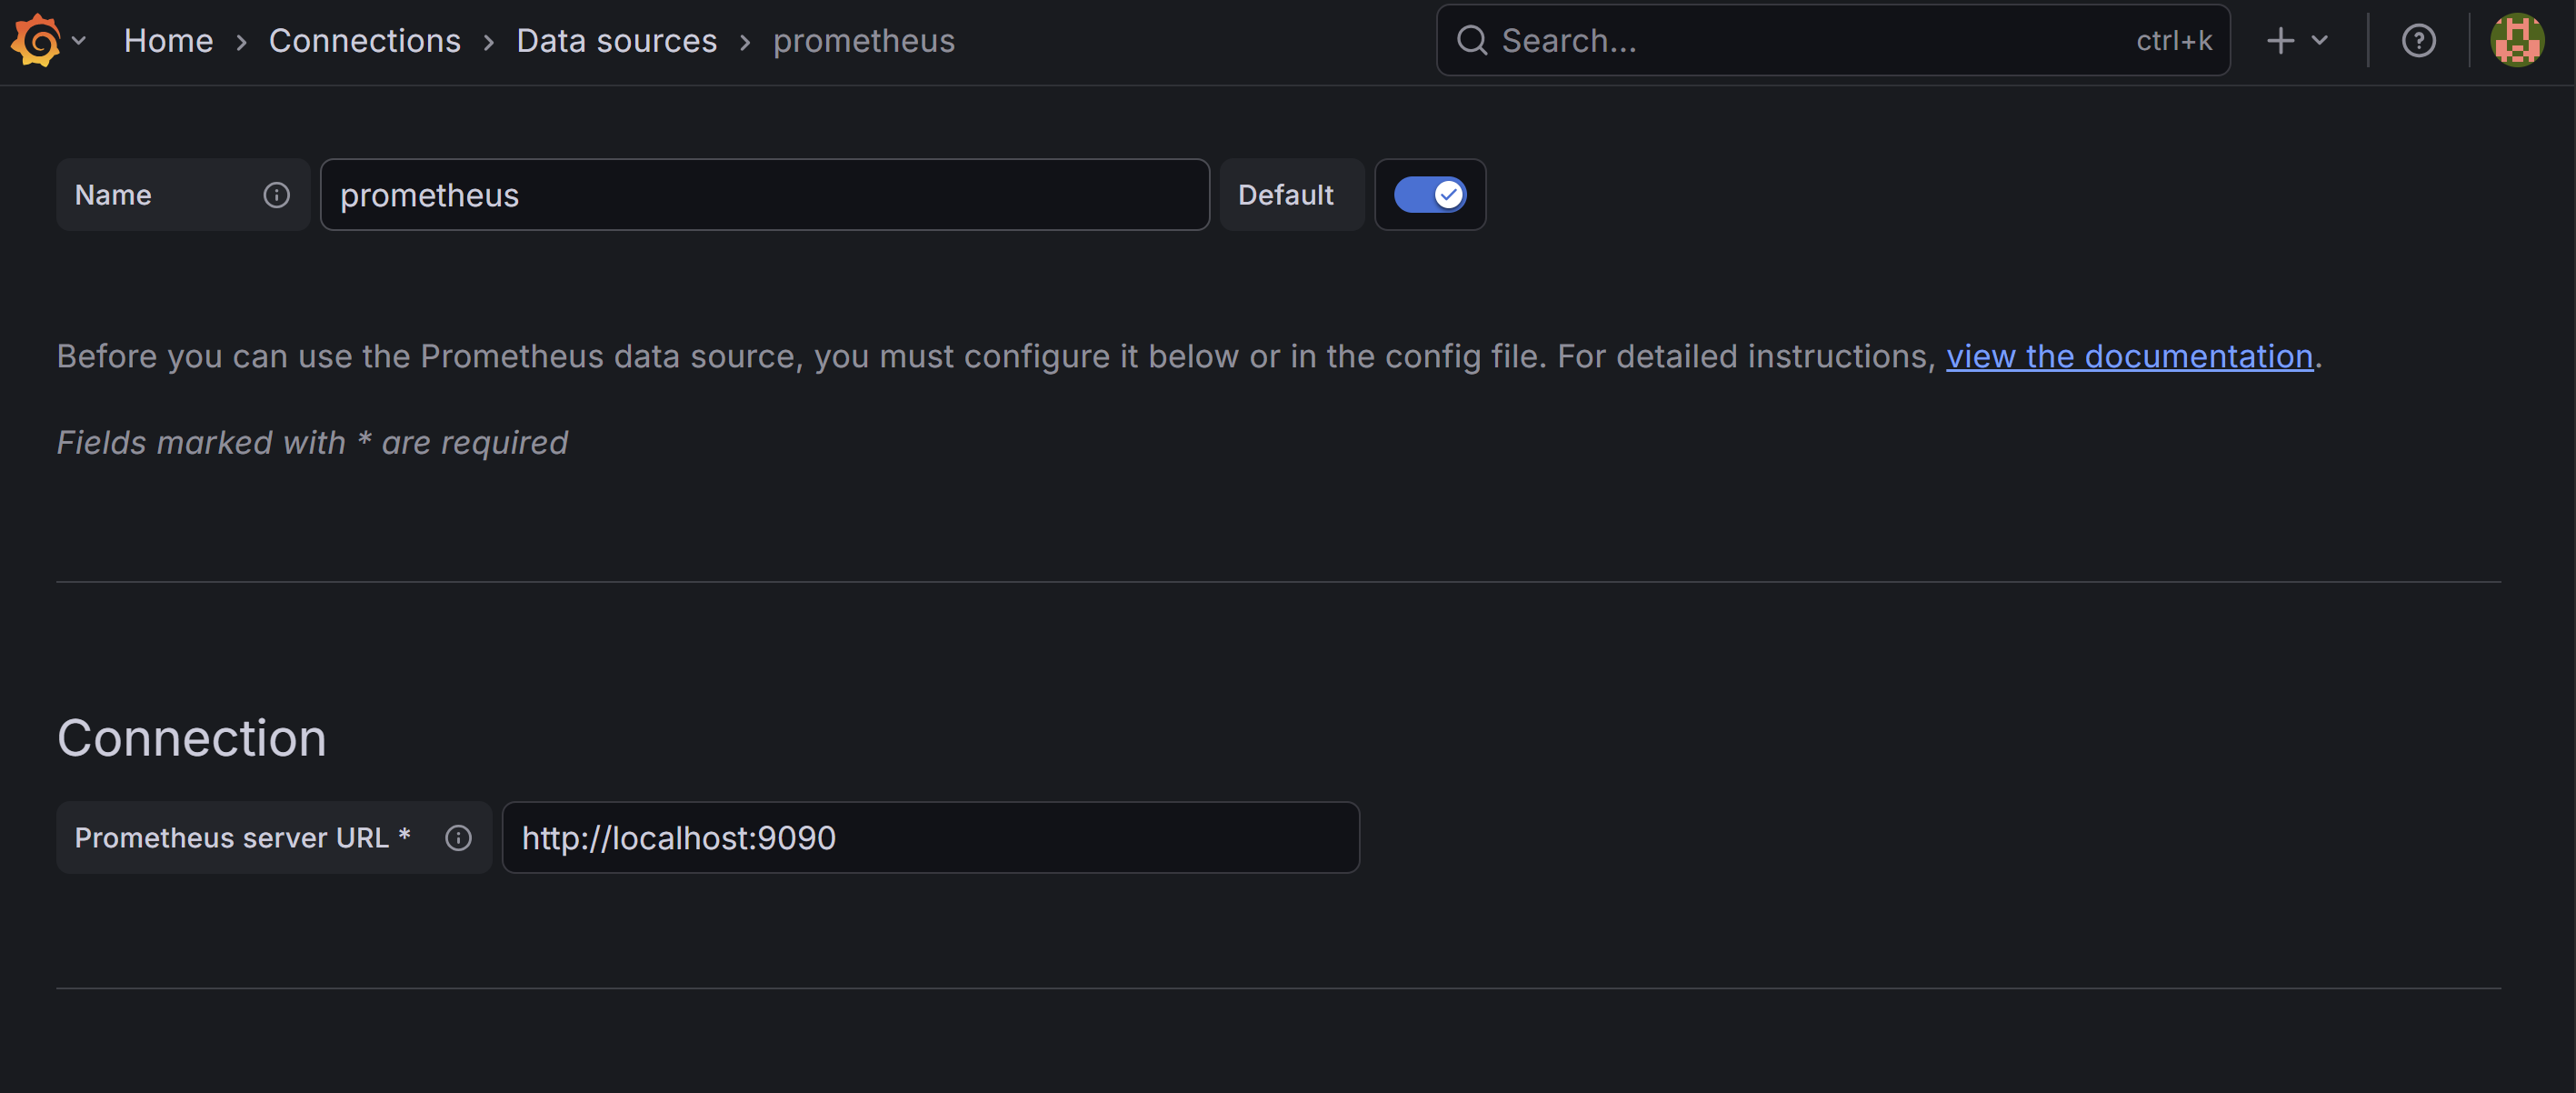Click the prometheus breadcrumb item
Image resolution: width=2576 pixels, height=1093 pixels.
tap(863, 41)
